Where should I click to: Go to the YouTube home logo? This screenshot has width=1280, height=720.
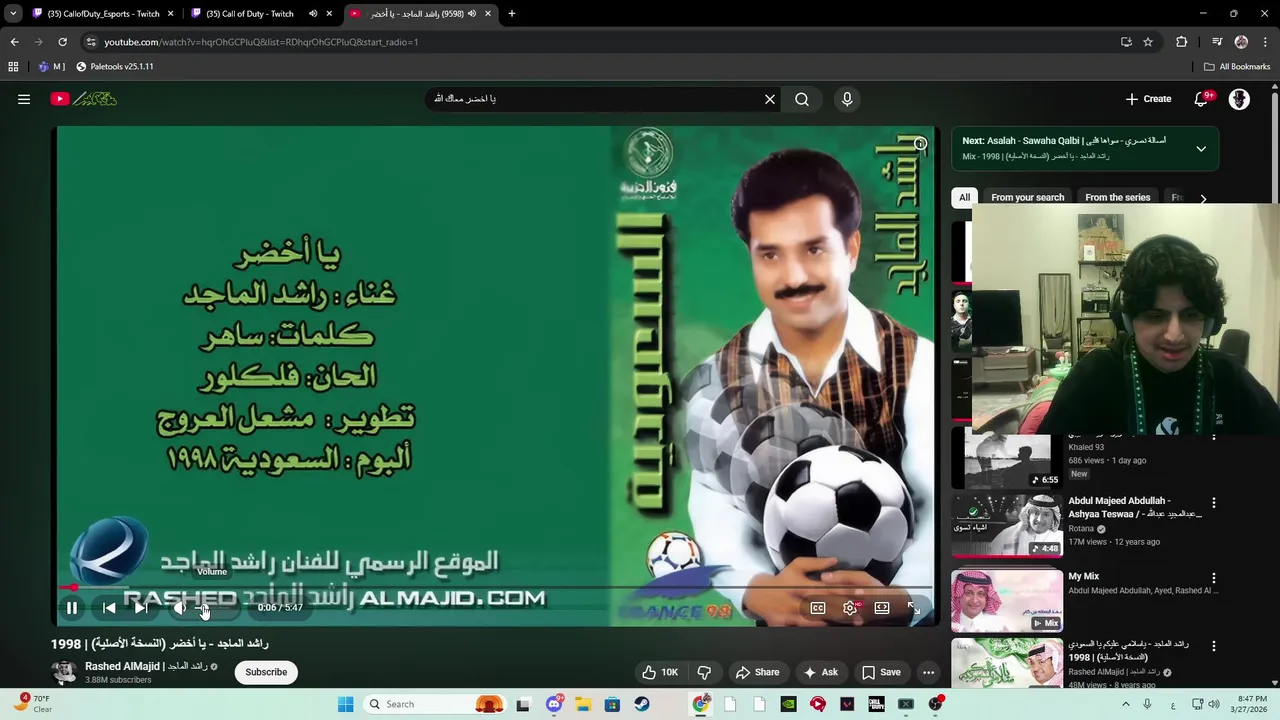tap(86, 99)
